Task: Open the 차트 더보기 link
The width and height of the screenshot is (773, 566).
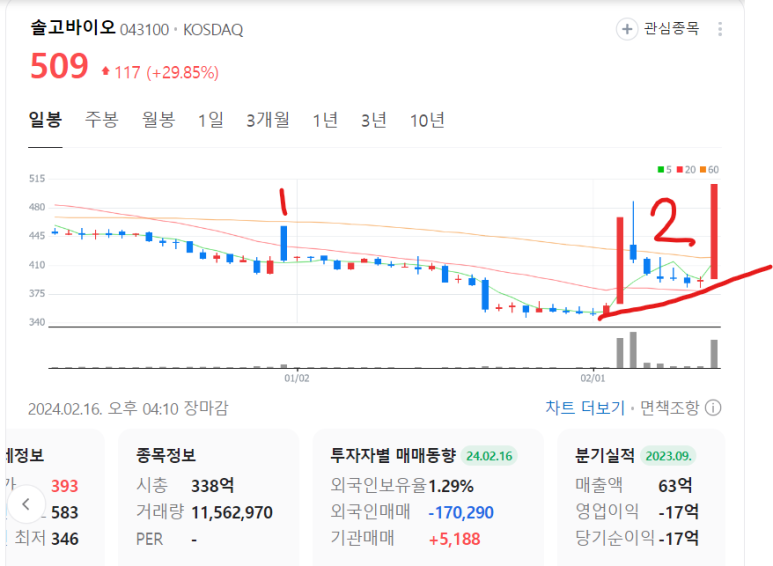Action: click(x=585, y=408)
